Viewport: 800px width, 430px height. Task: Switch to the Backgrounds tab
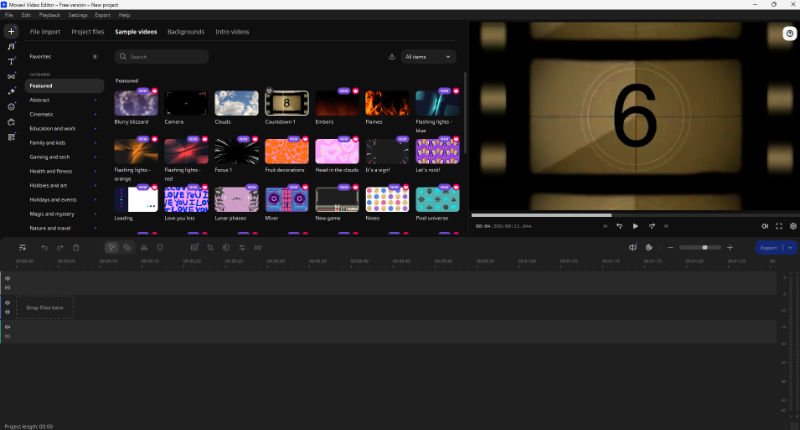click(x=186, y=32)
